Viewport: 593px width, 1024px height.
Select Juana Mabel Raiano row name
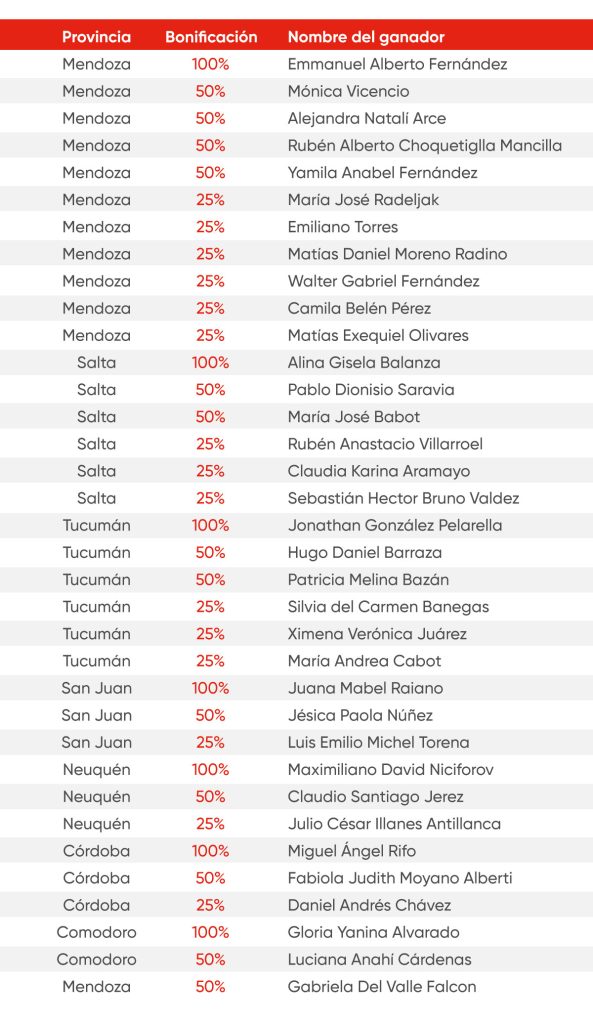point(365,688)
